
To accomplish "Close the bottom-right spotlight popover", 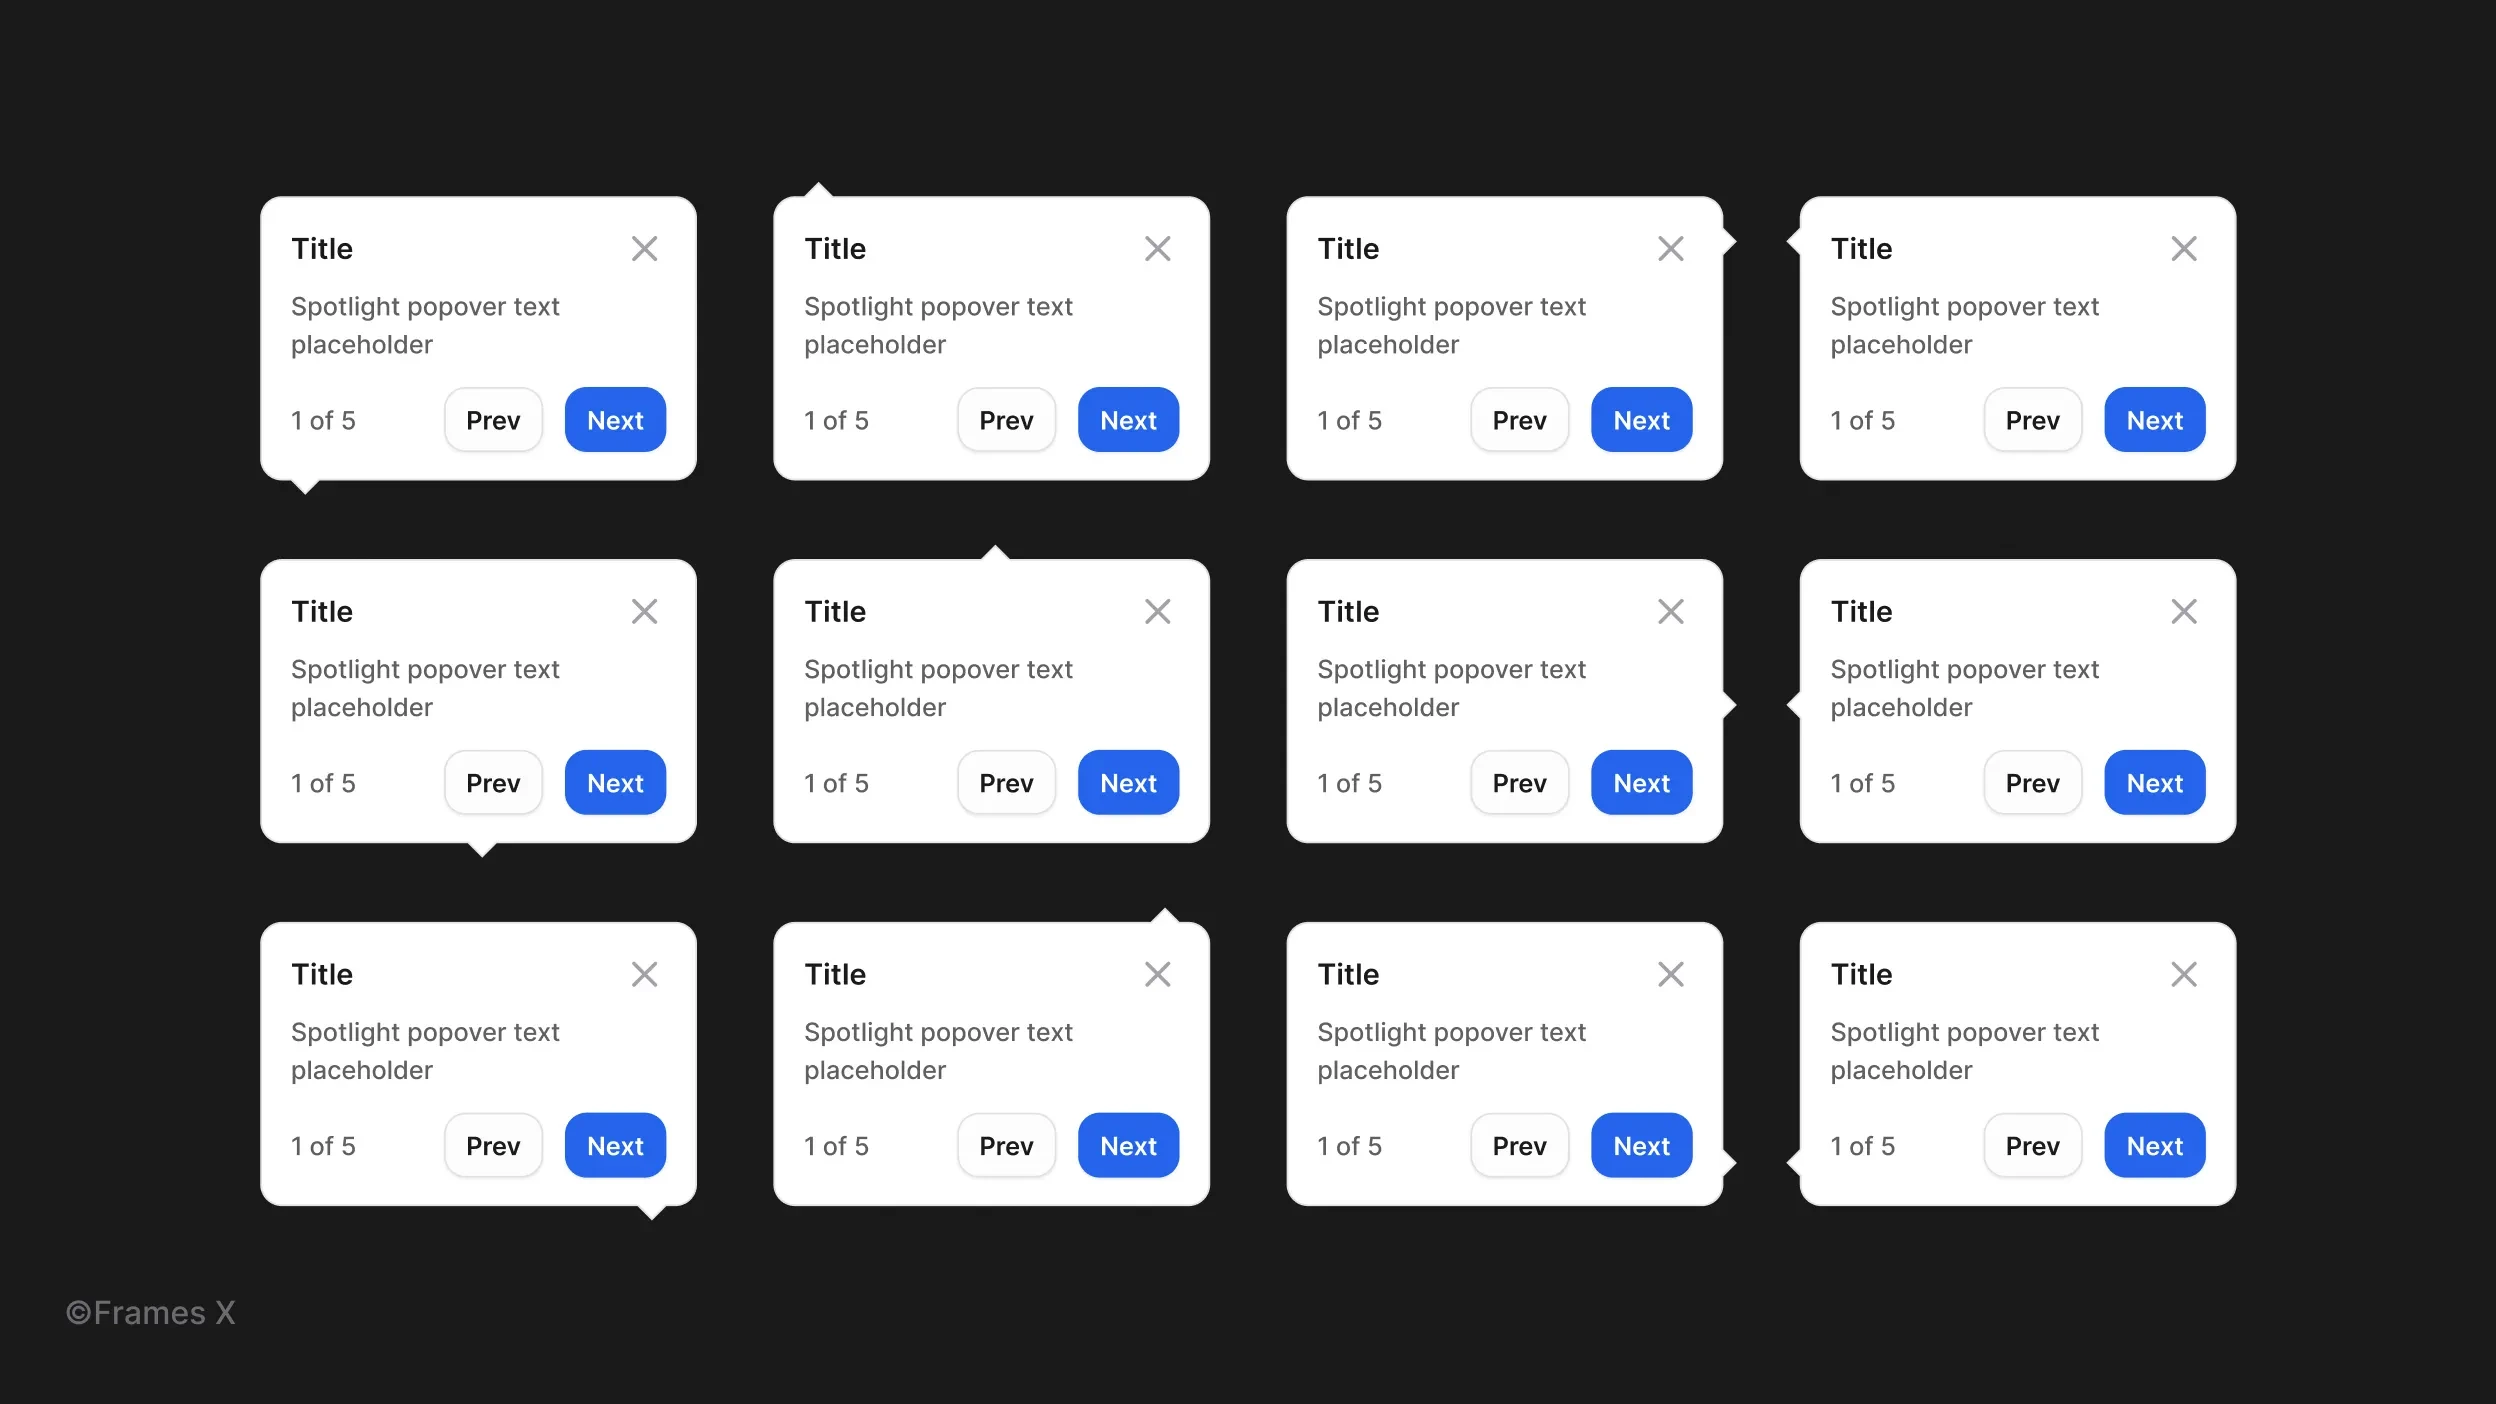I will [x=2184, y=974].
